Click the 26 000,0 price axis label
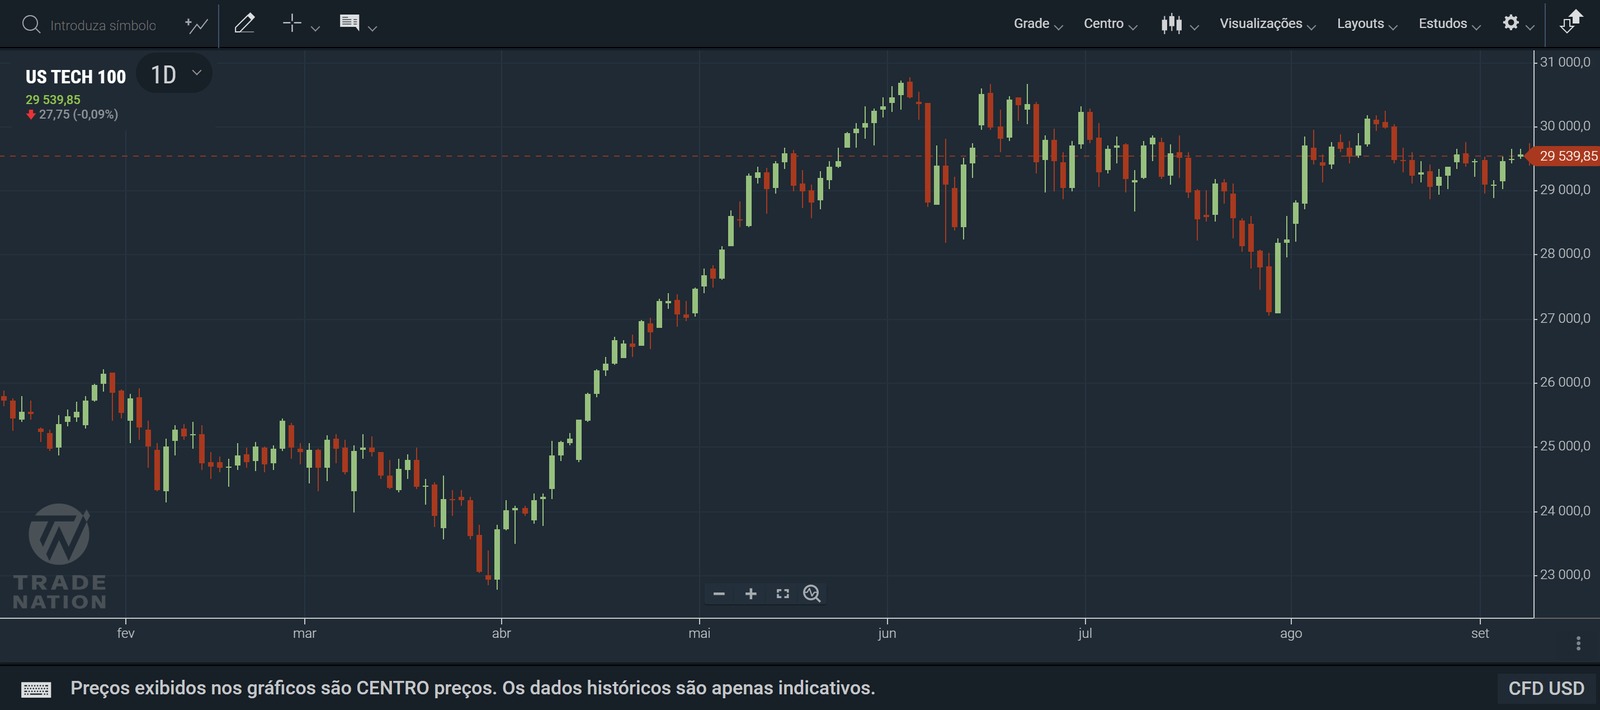 click(x=1565, y=382)
